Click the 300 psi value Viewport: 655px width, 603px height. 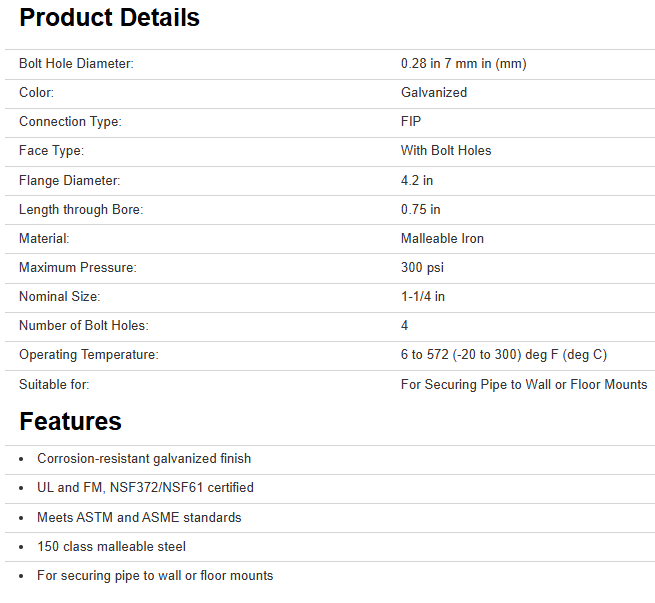422,268
